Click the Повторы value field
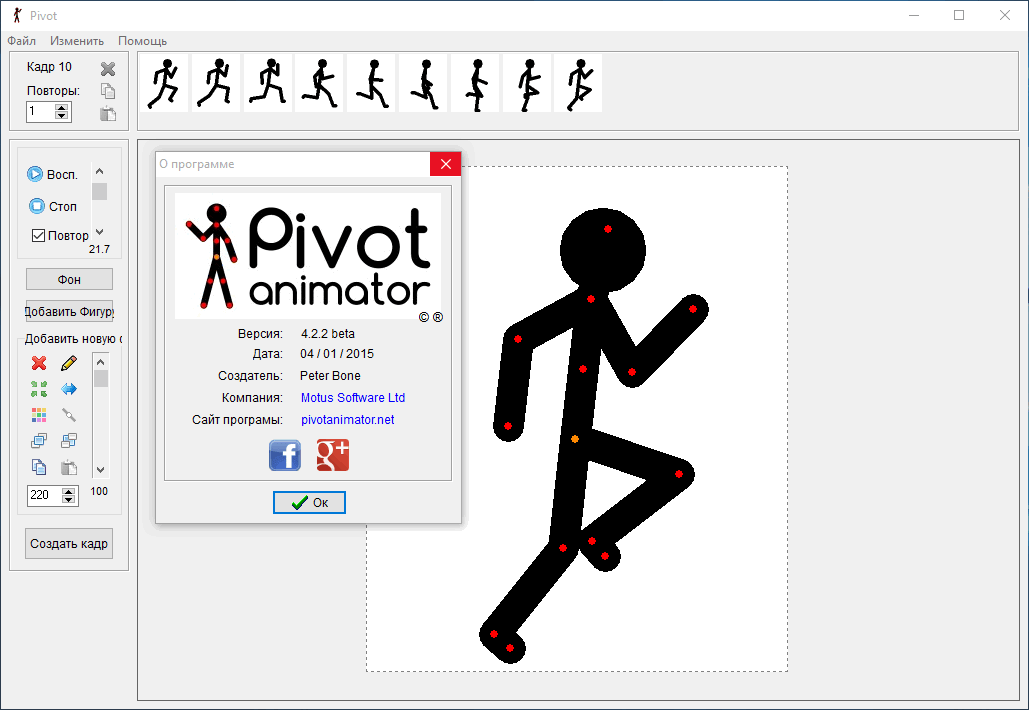1029x710 pixels. click(x=41, y=112)
